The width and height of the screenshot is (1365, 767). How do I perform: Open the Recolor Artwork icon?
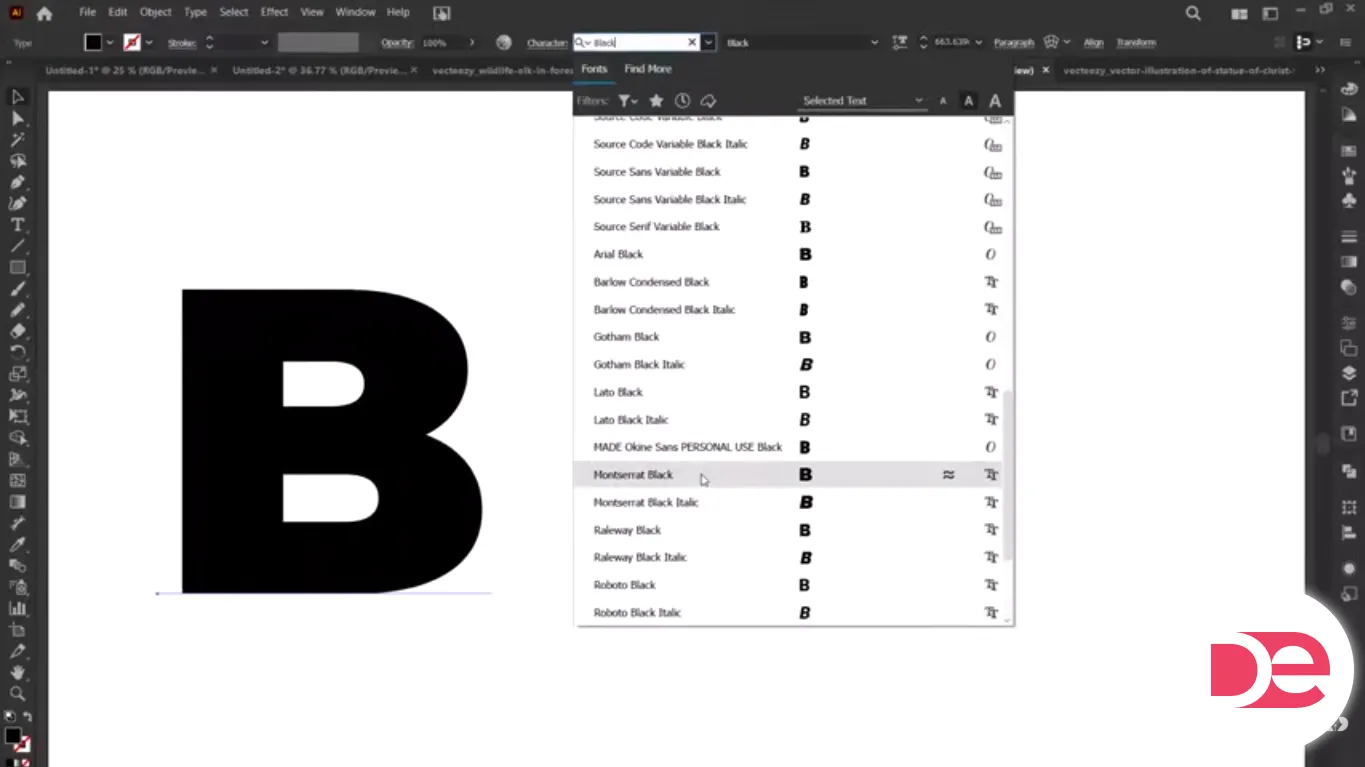point(504,42)
